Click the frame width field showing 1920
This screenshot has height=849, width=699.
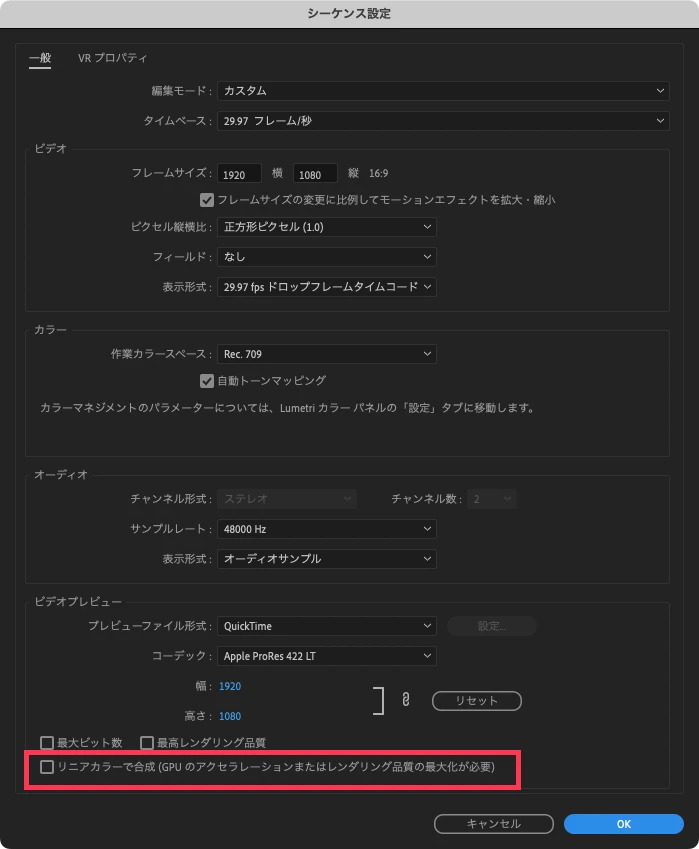(x=239, y=174)
